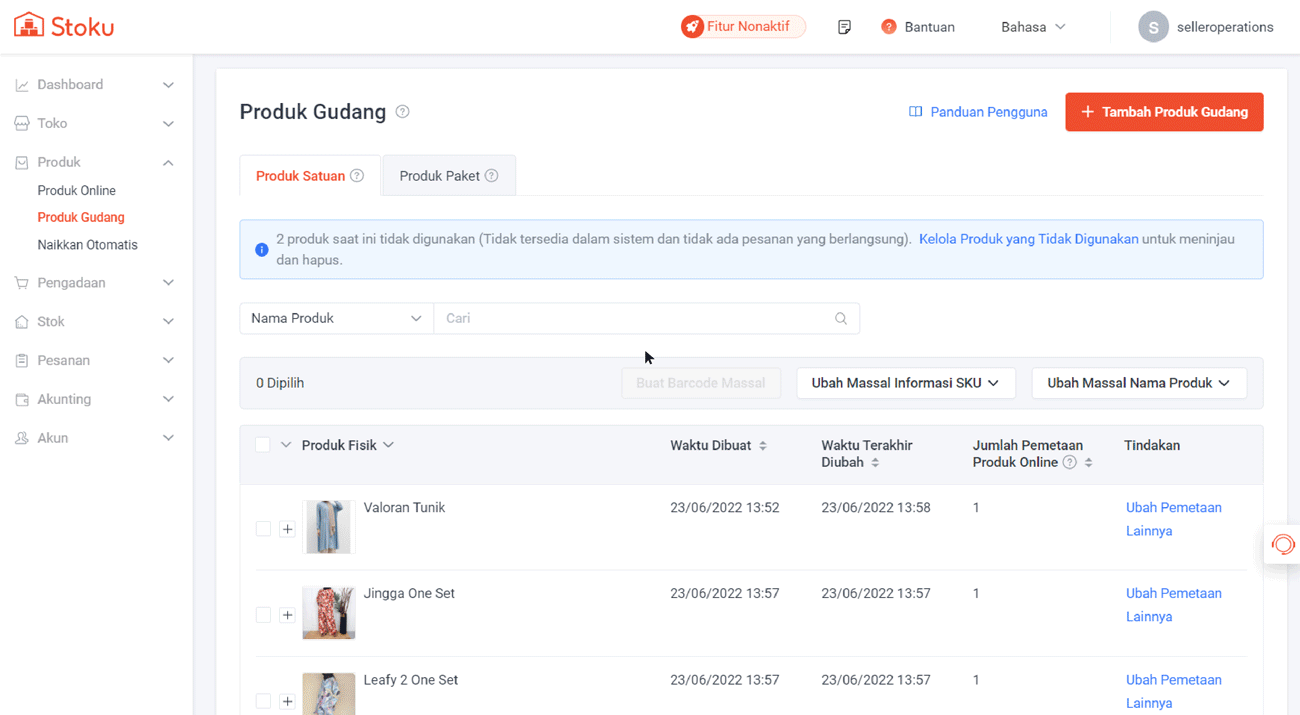Select the Jingga One Set checkbox

click(x=263, y=615)
